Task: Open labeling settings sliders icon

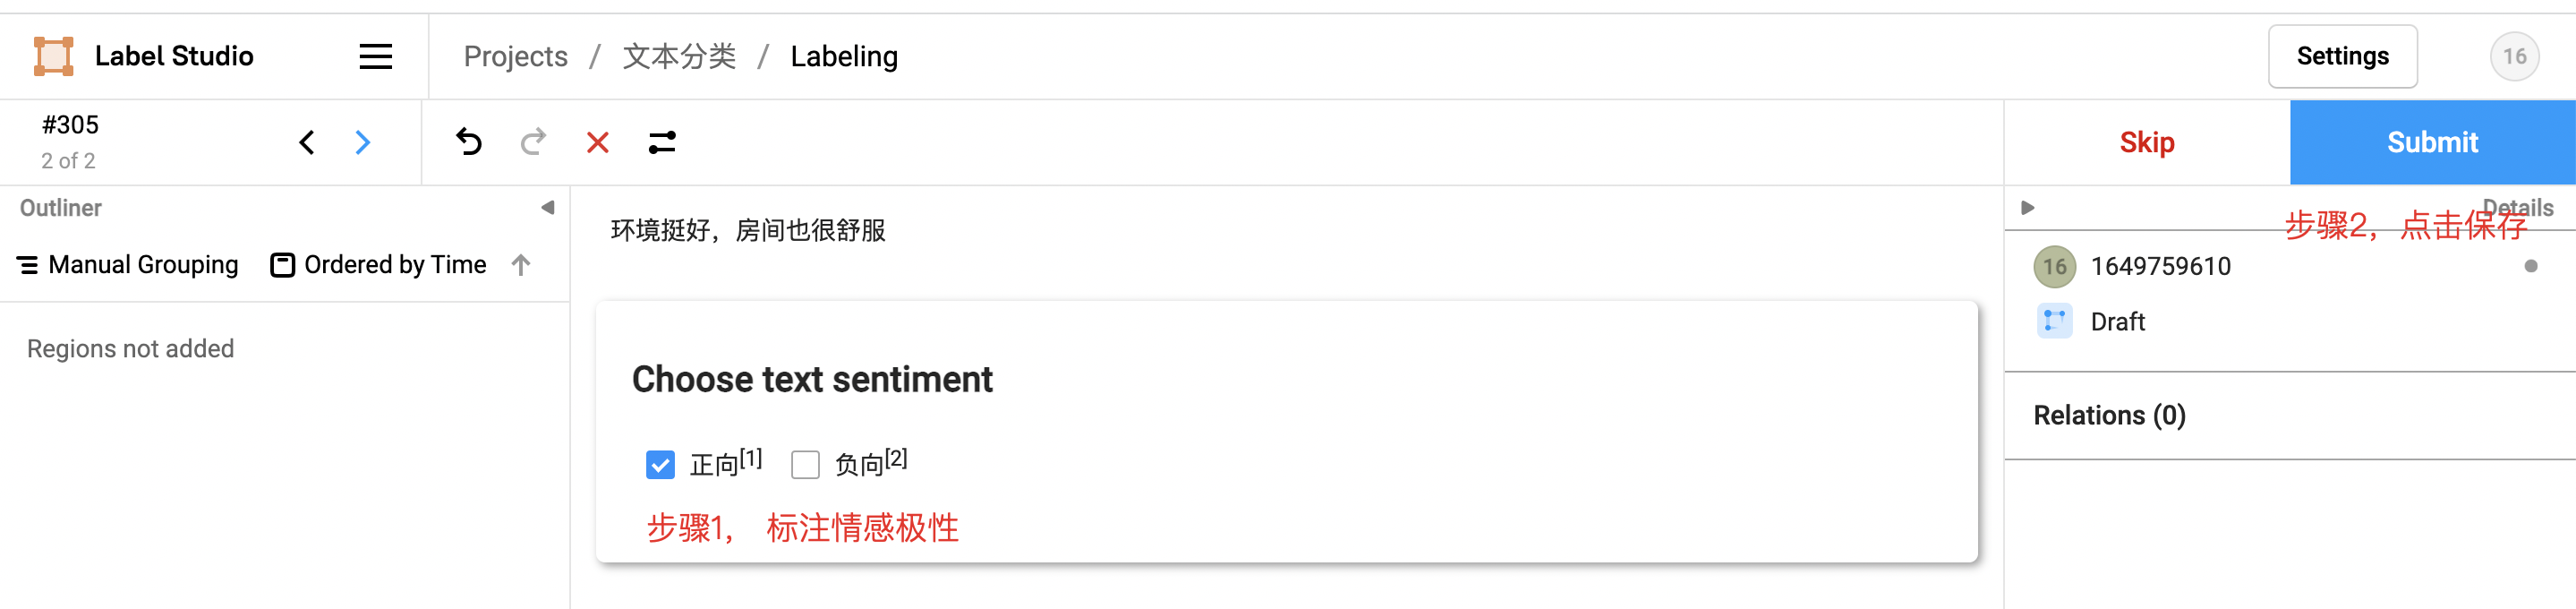Action: (662, 143)
